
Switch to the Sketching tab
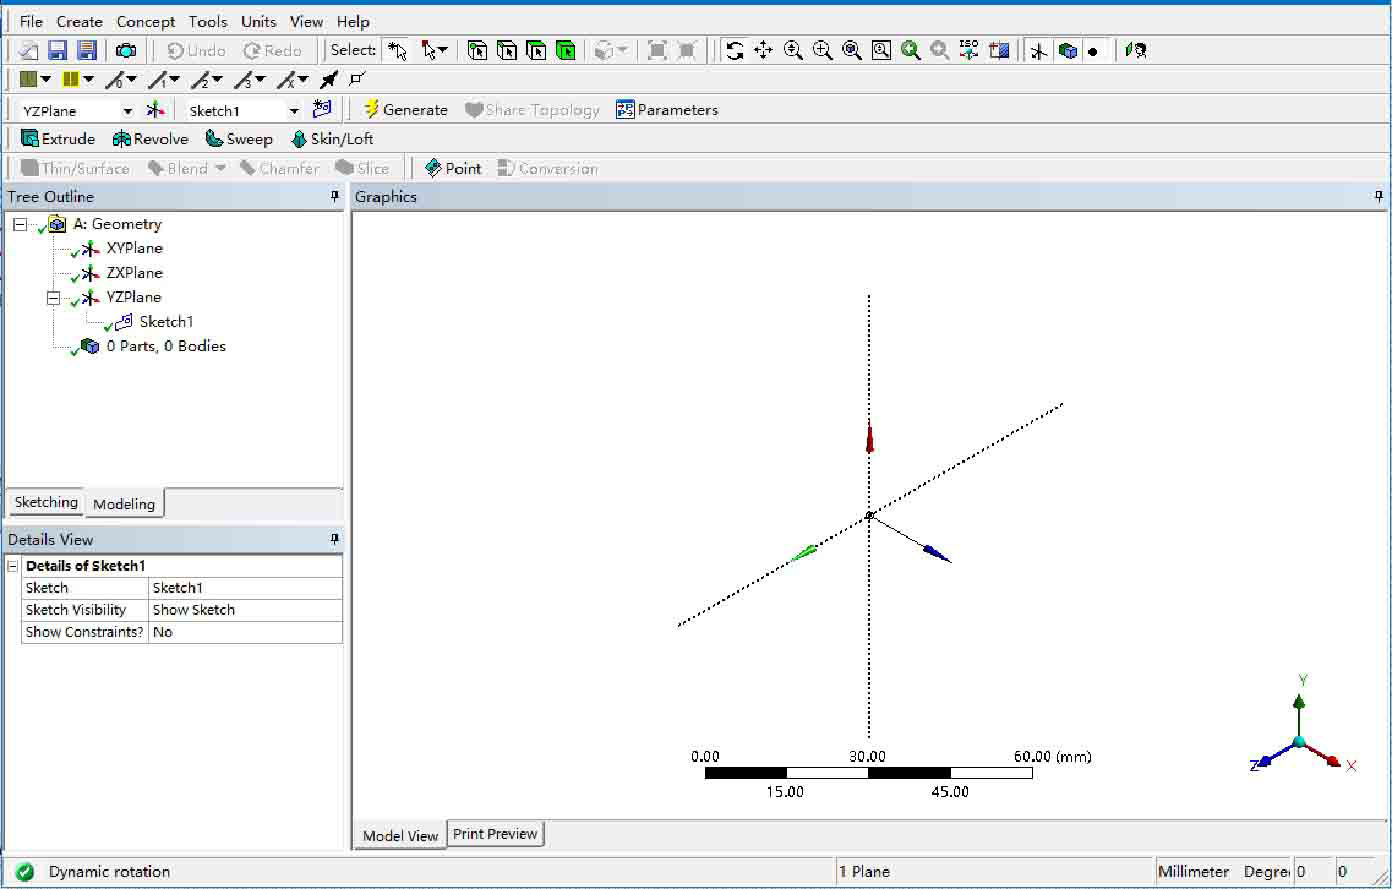pyautogui.click(x=46, y=502)
